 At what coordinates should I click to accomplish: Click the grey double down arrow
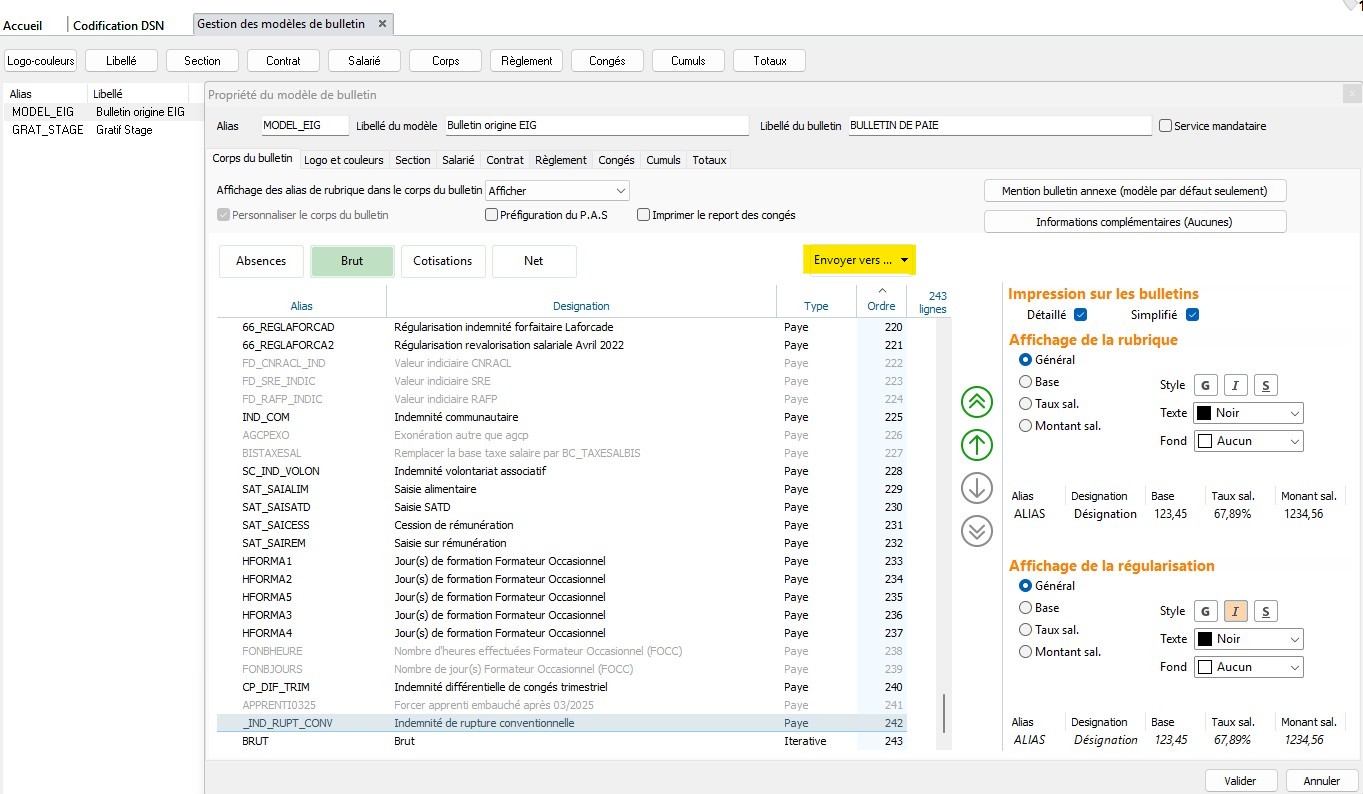(x=976, y=531)
